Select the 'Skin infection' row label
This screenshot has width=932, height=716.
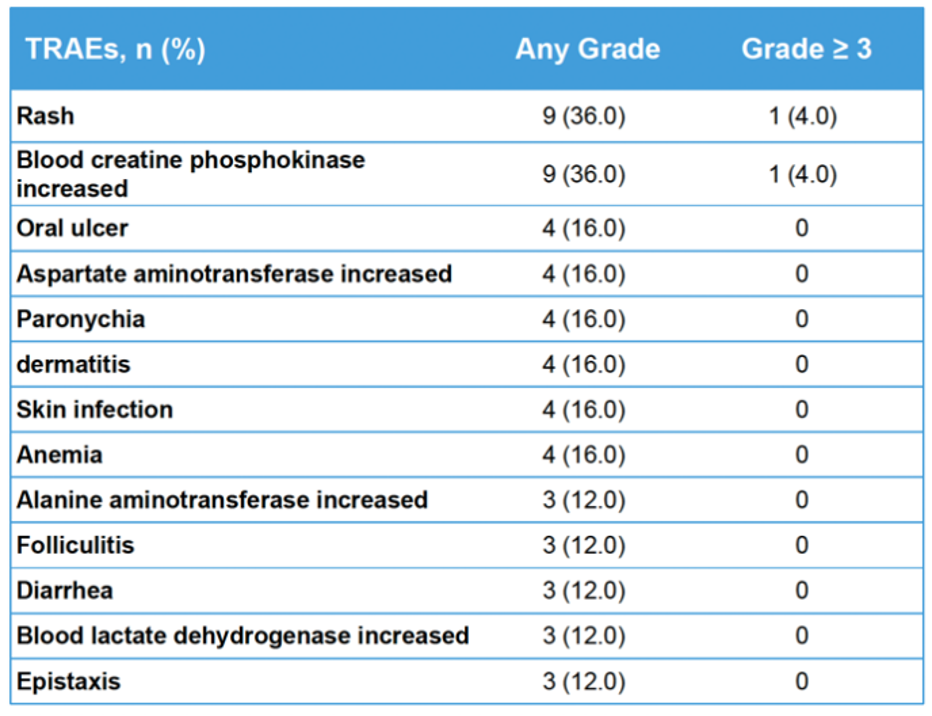click(x=94, y=409)
